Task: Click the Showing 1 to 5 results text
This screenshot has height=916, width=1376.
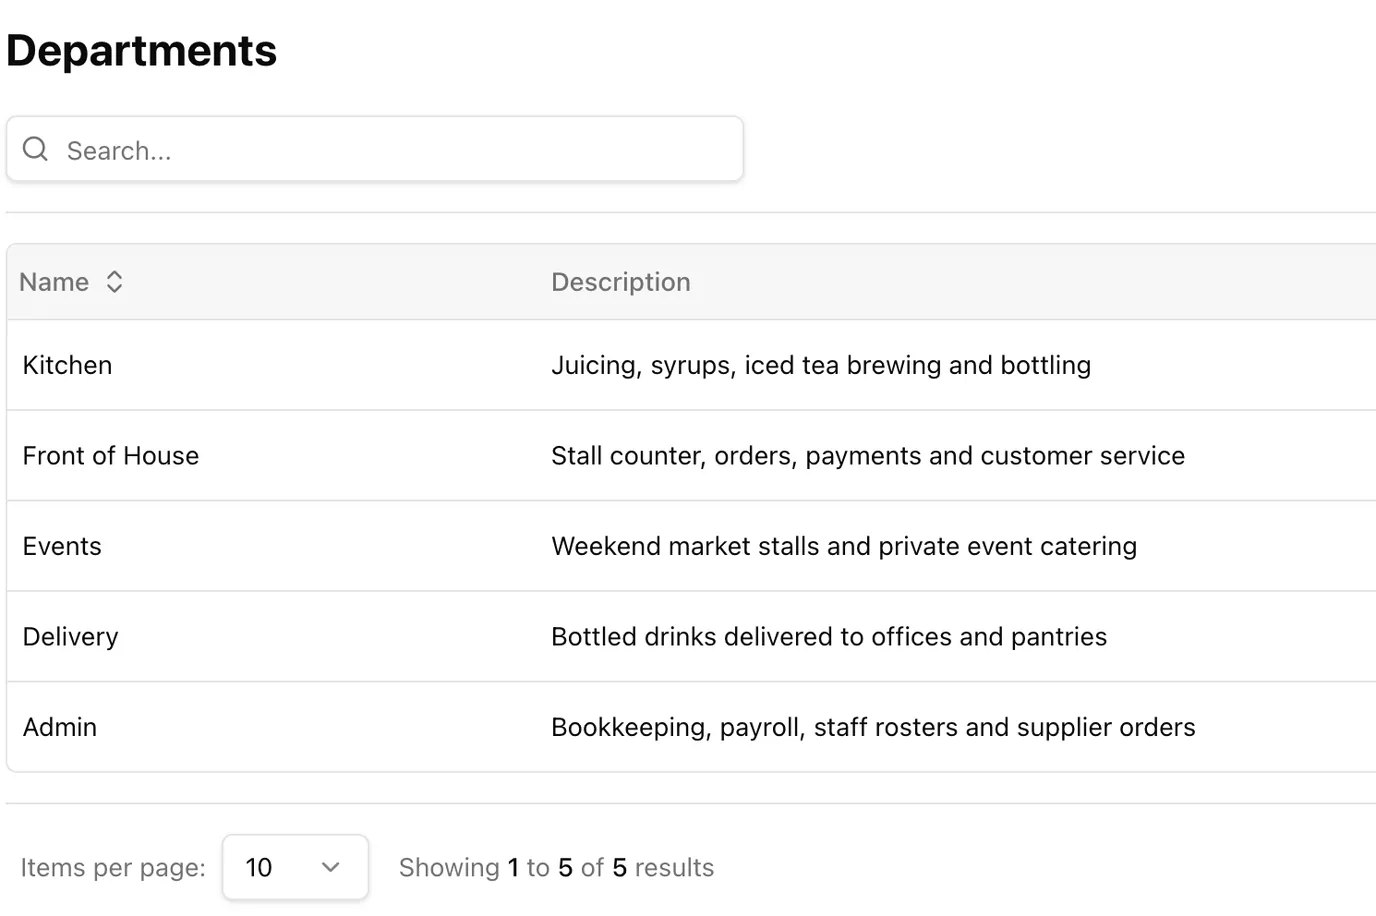Action: [556, 867]
